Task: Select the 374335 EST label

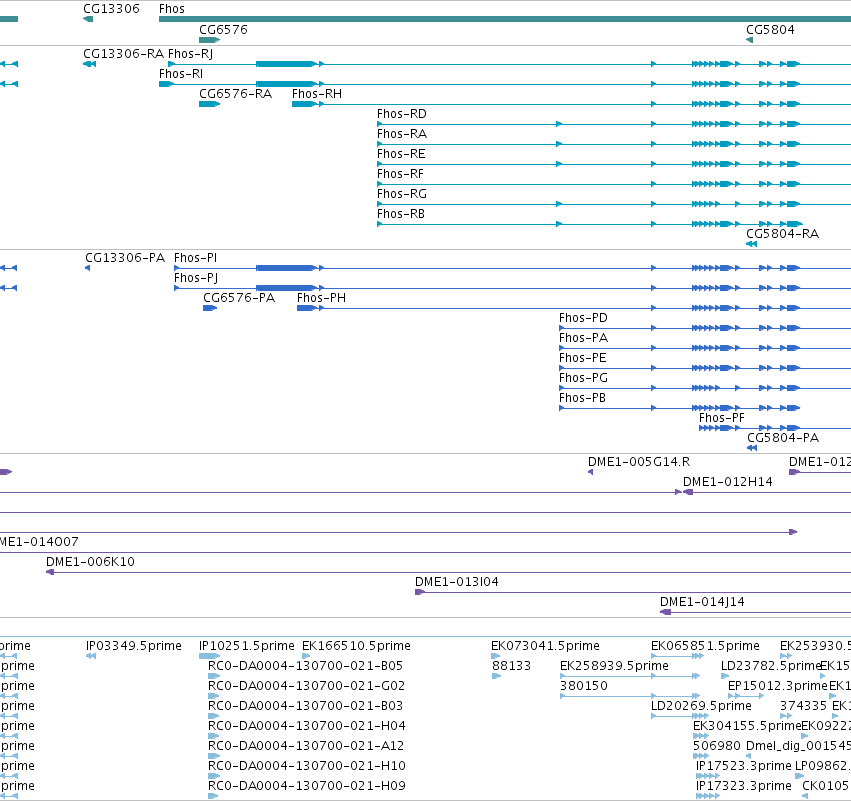Action: (803, 706)
